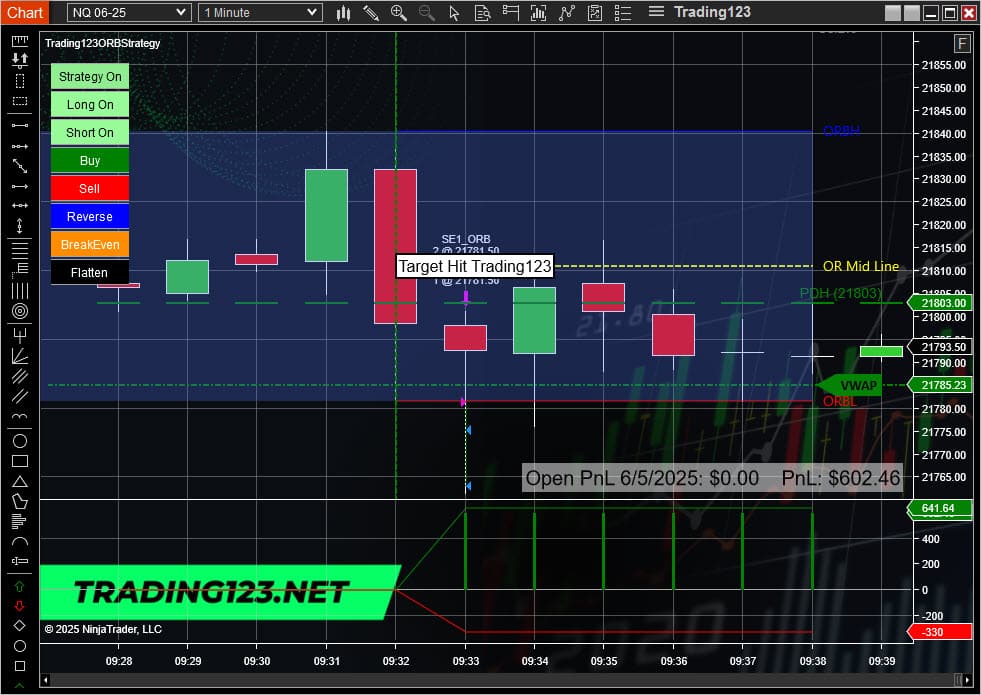The height and width of the screenshot is (695, 981).
Task: Click the zoom out magnifier
Action: click(427, 13)
